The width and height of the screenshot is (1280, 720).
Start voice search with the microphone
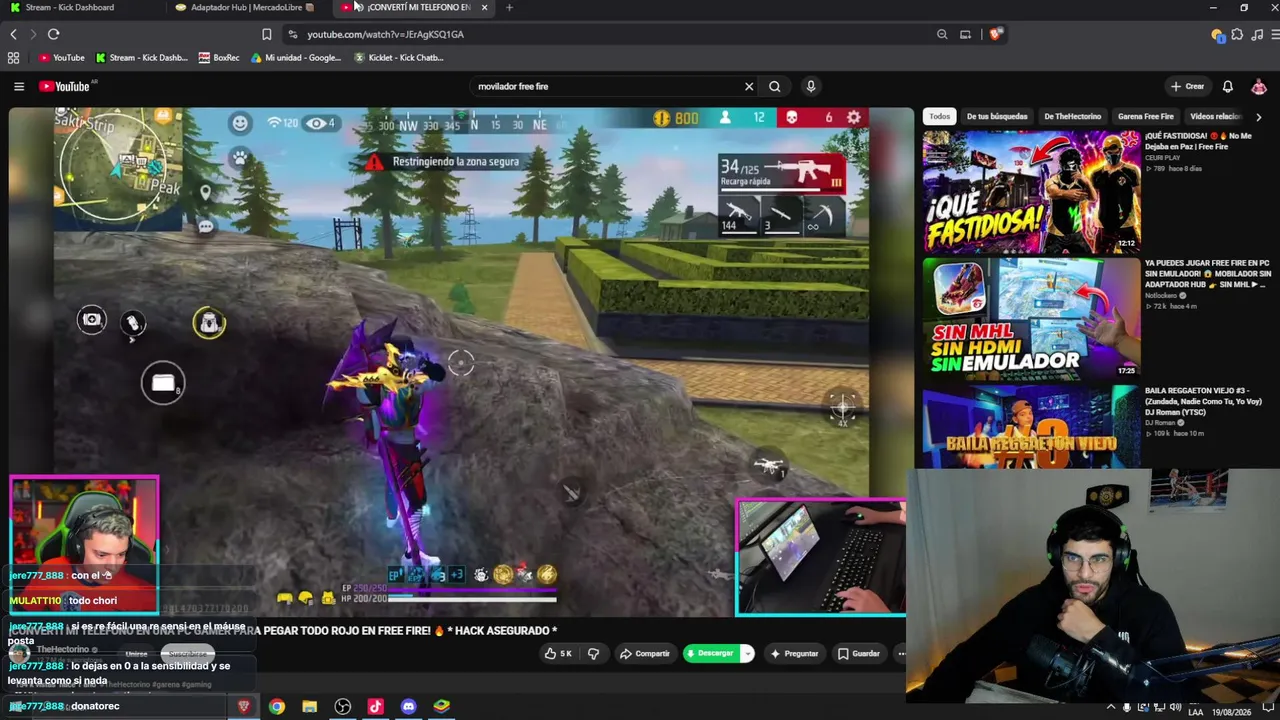pos(811,86)
